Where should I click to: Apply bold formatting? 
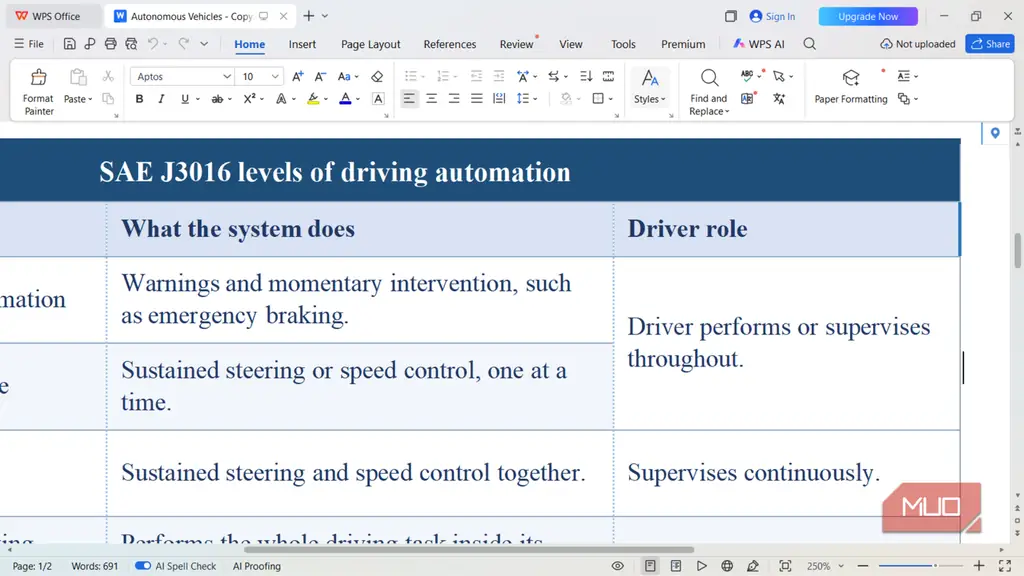point(139,99)
